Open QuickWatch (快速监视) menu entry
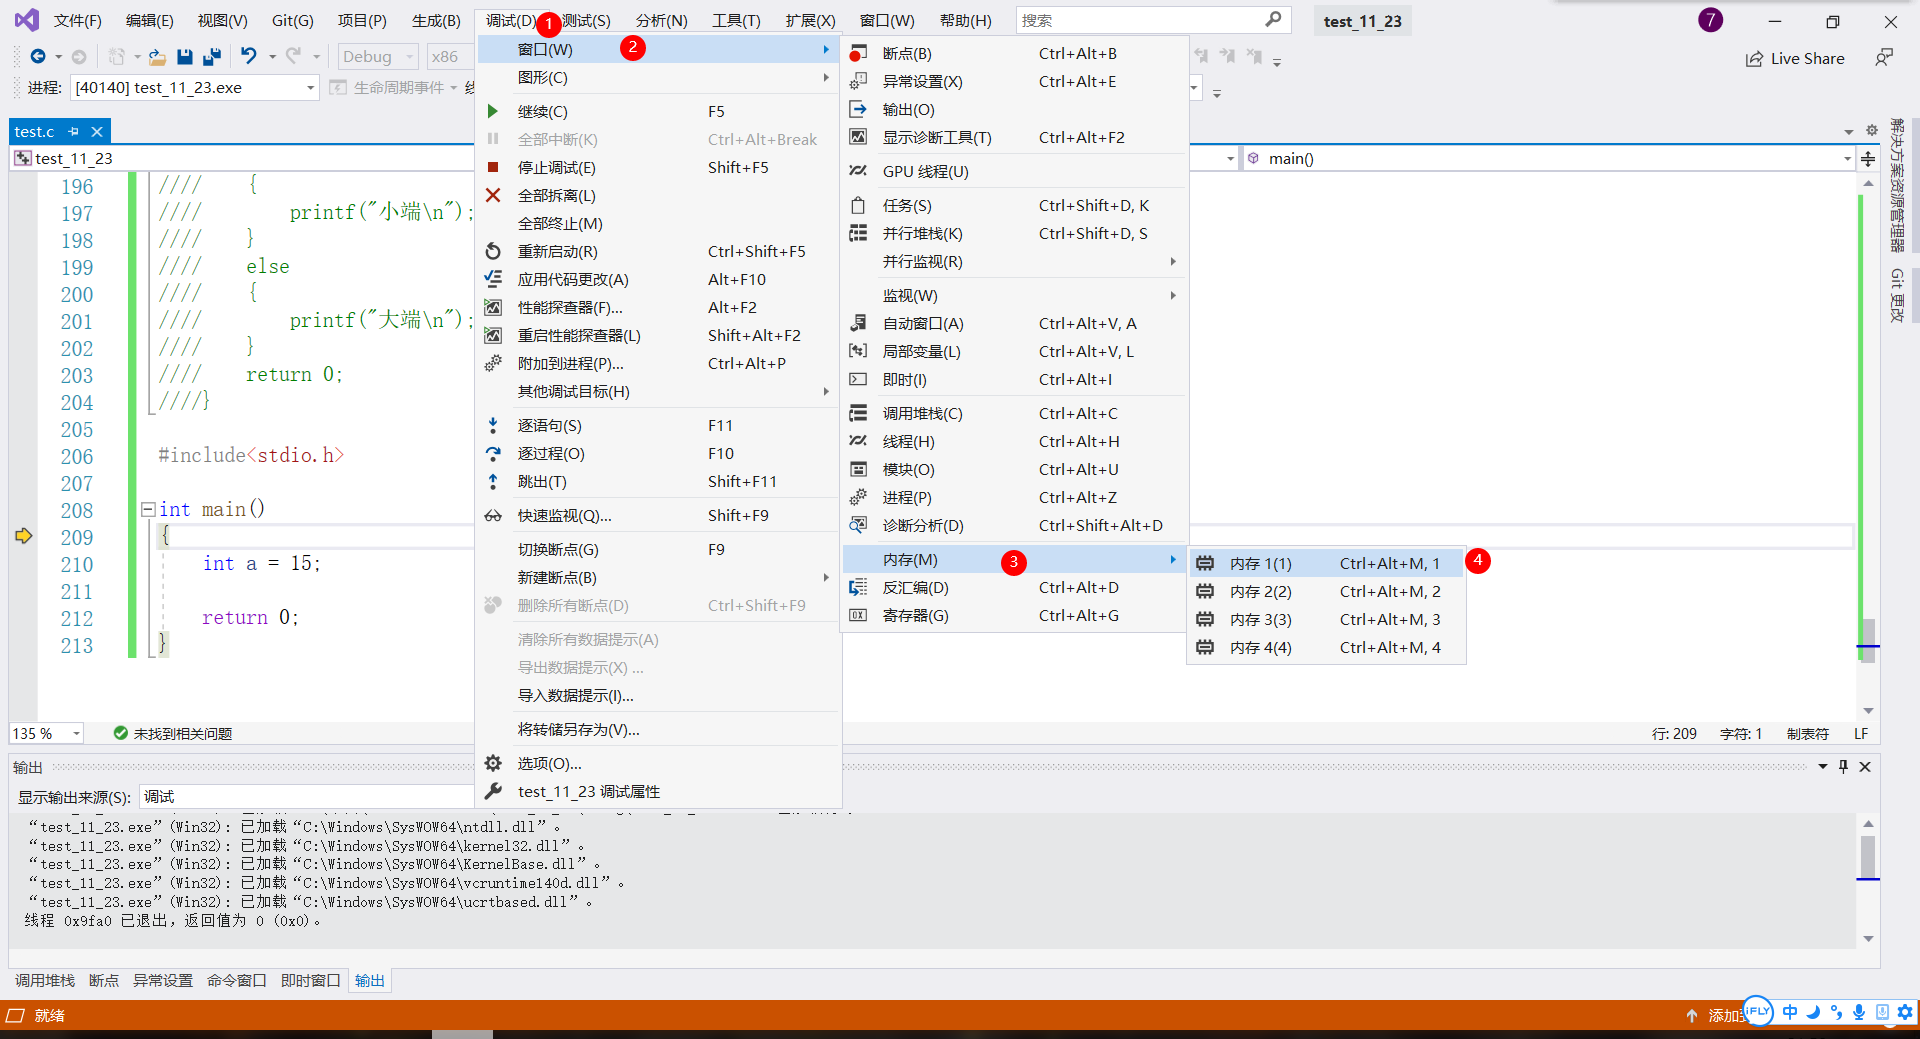 pyautogui.click(x=658, y=516)
